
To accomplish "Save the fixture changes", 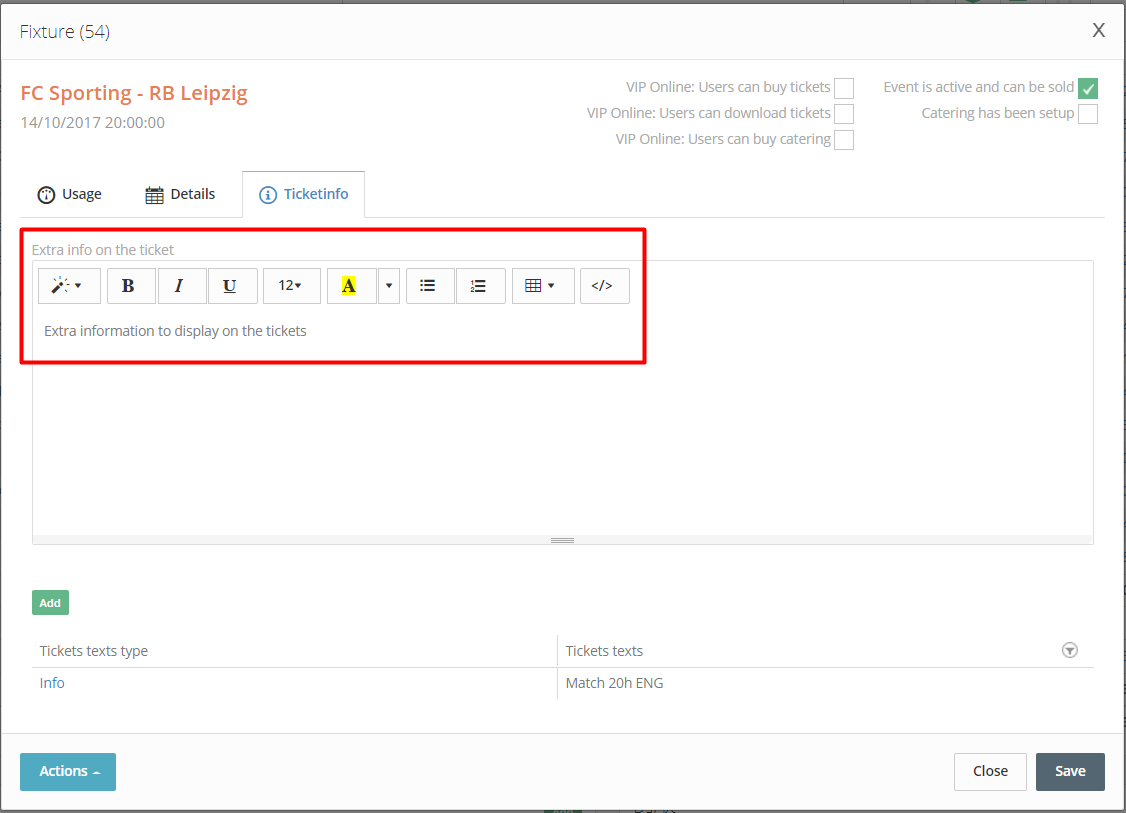I will (1070, 772).
